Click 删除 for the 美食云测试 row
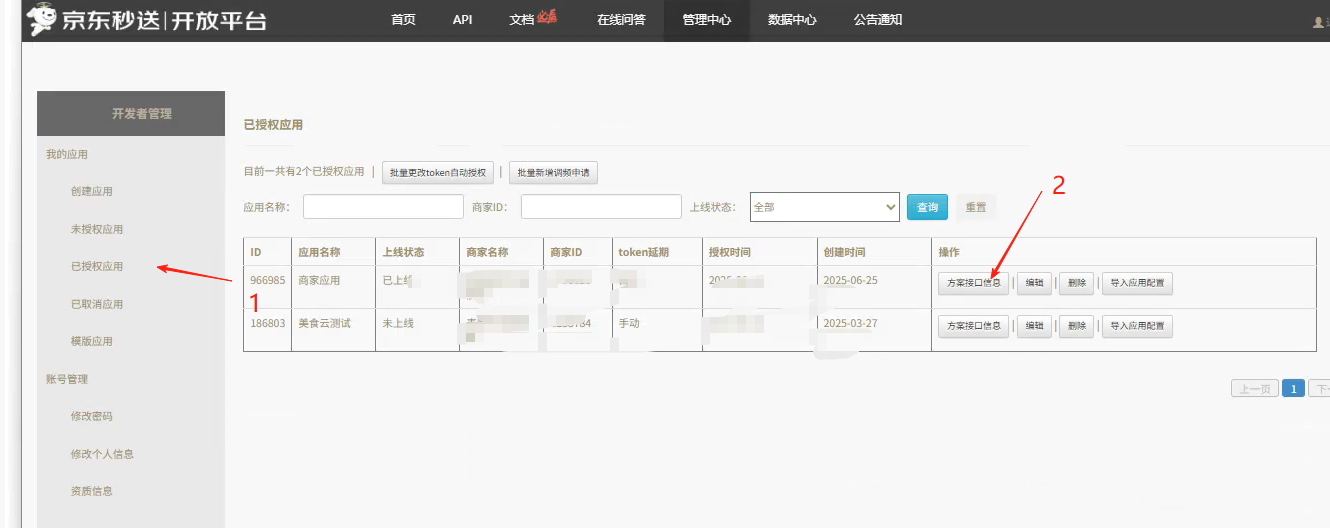Screen dimensions: 1330x528 click(x=1076, y=326)
